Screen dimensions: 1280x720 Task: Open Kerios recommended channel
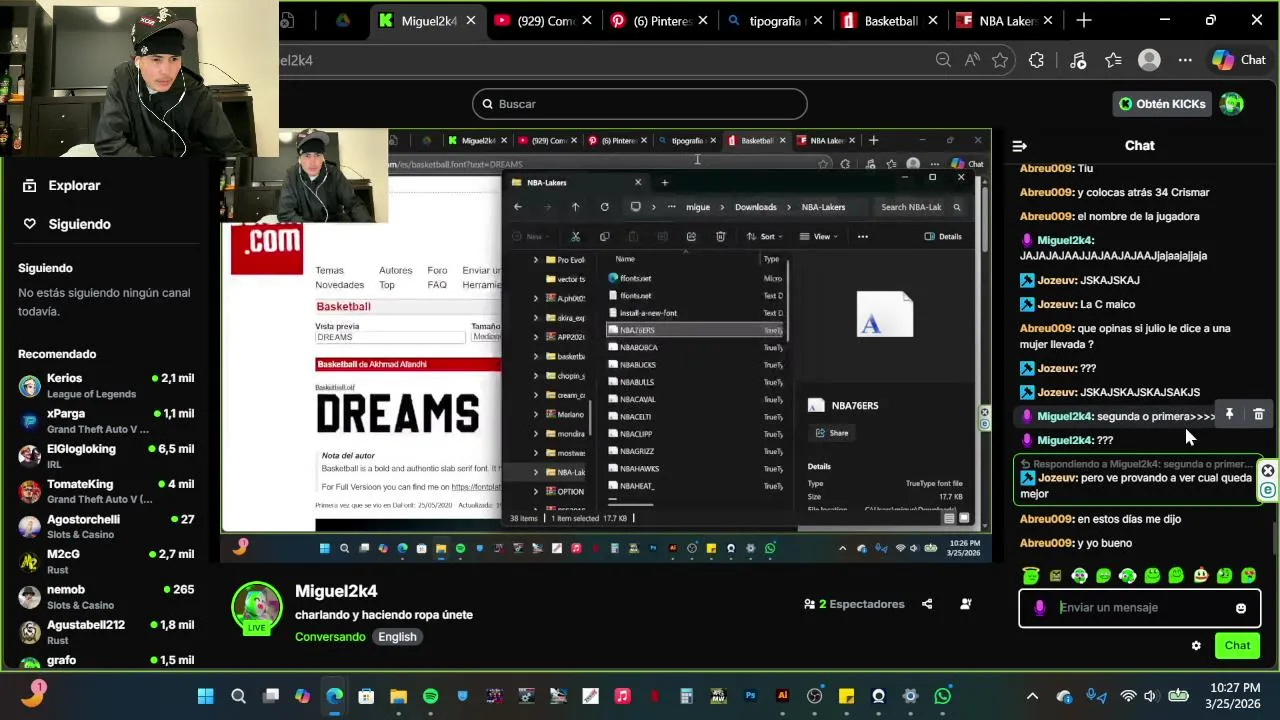(x=106, y=386)
